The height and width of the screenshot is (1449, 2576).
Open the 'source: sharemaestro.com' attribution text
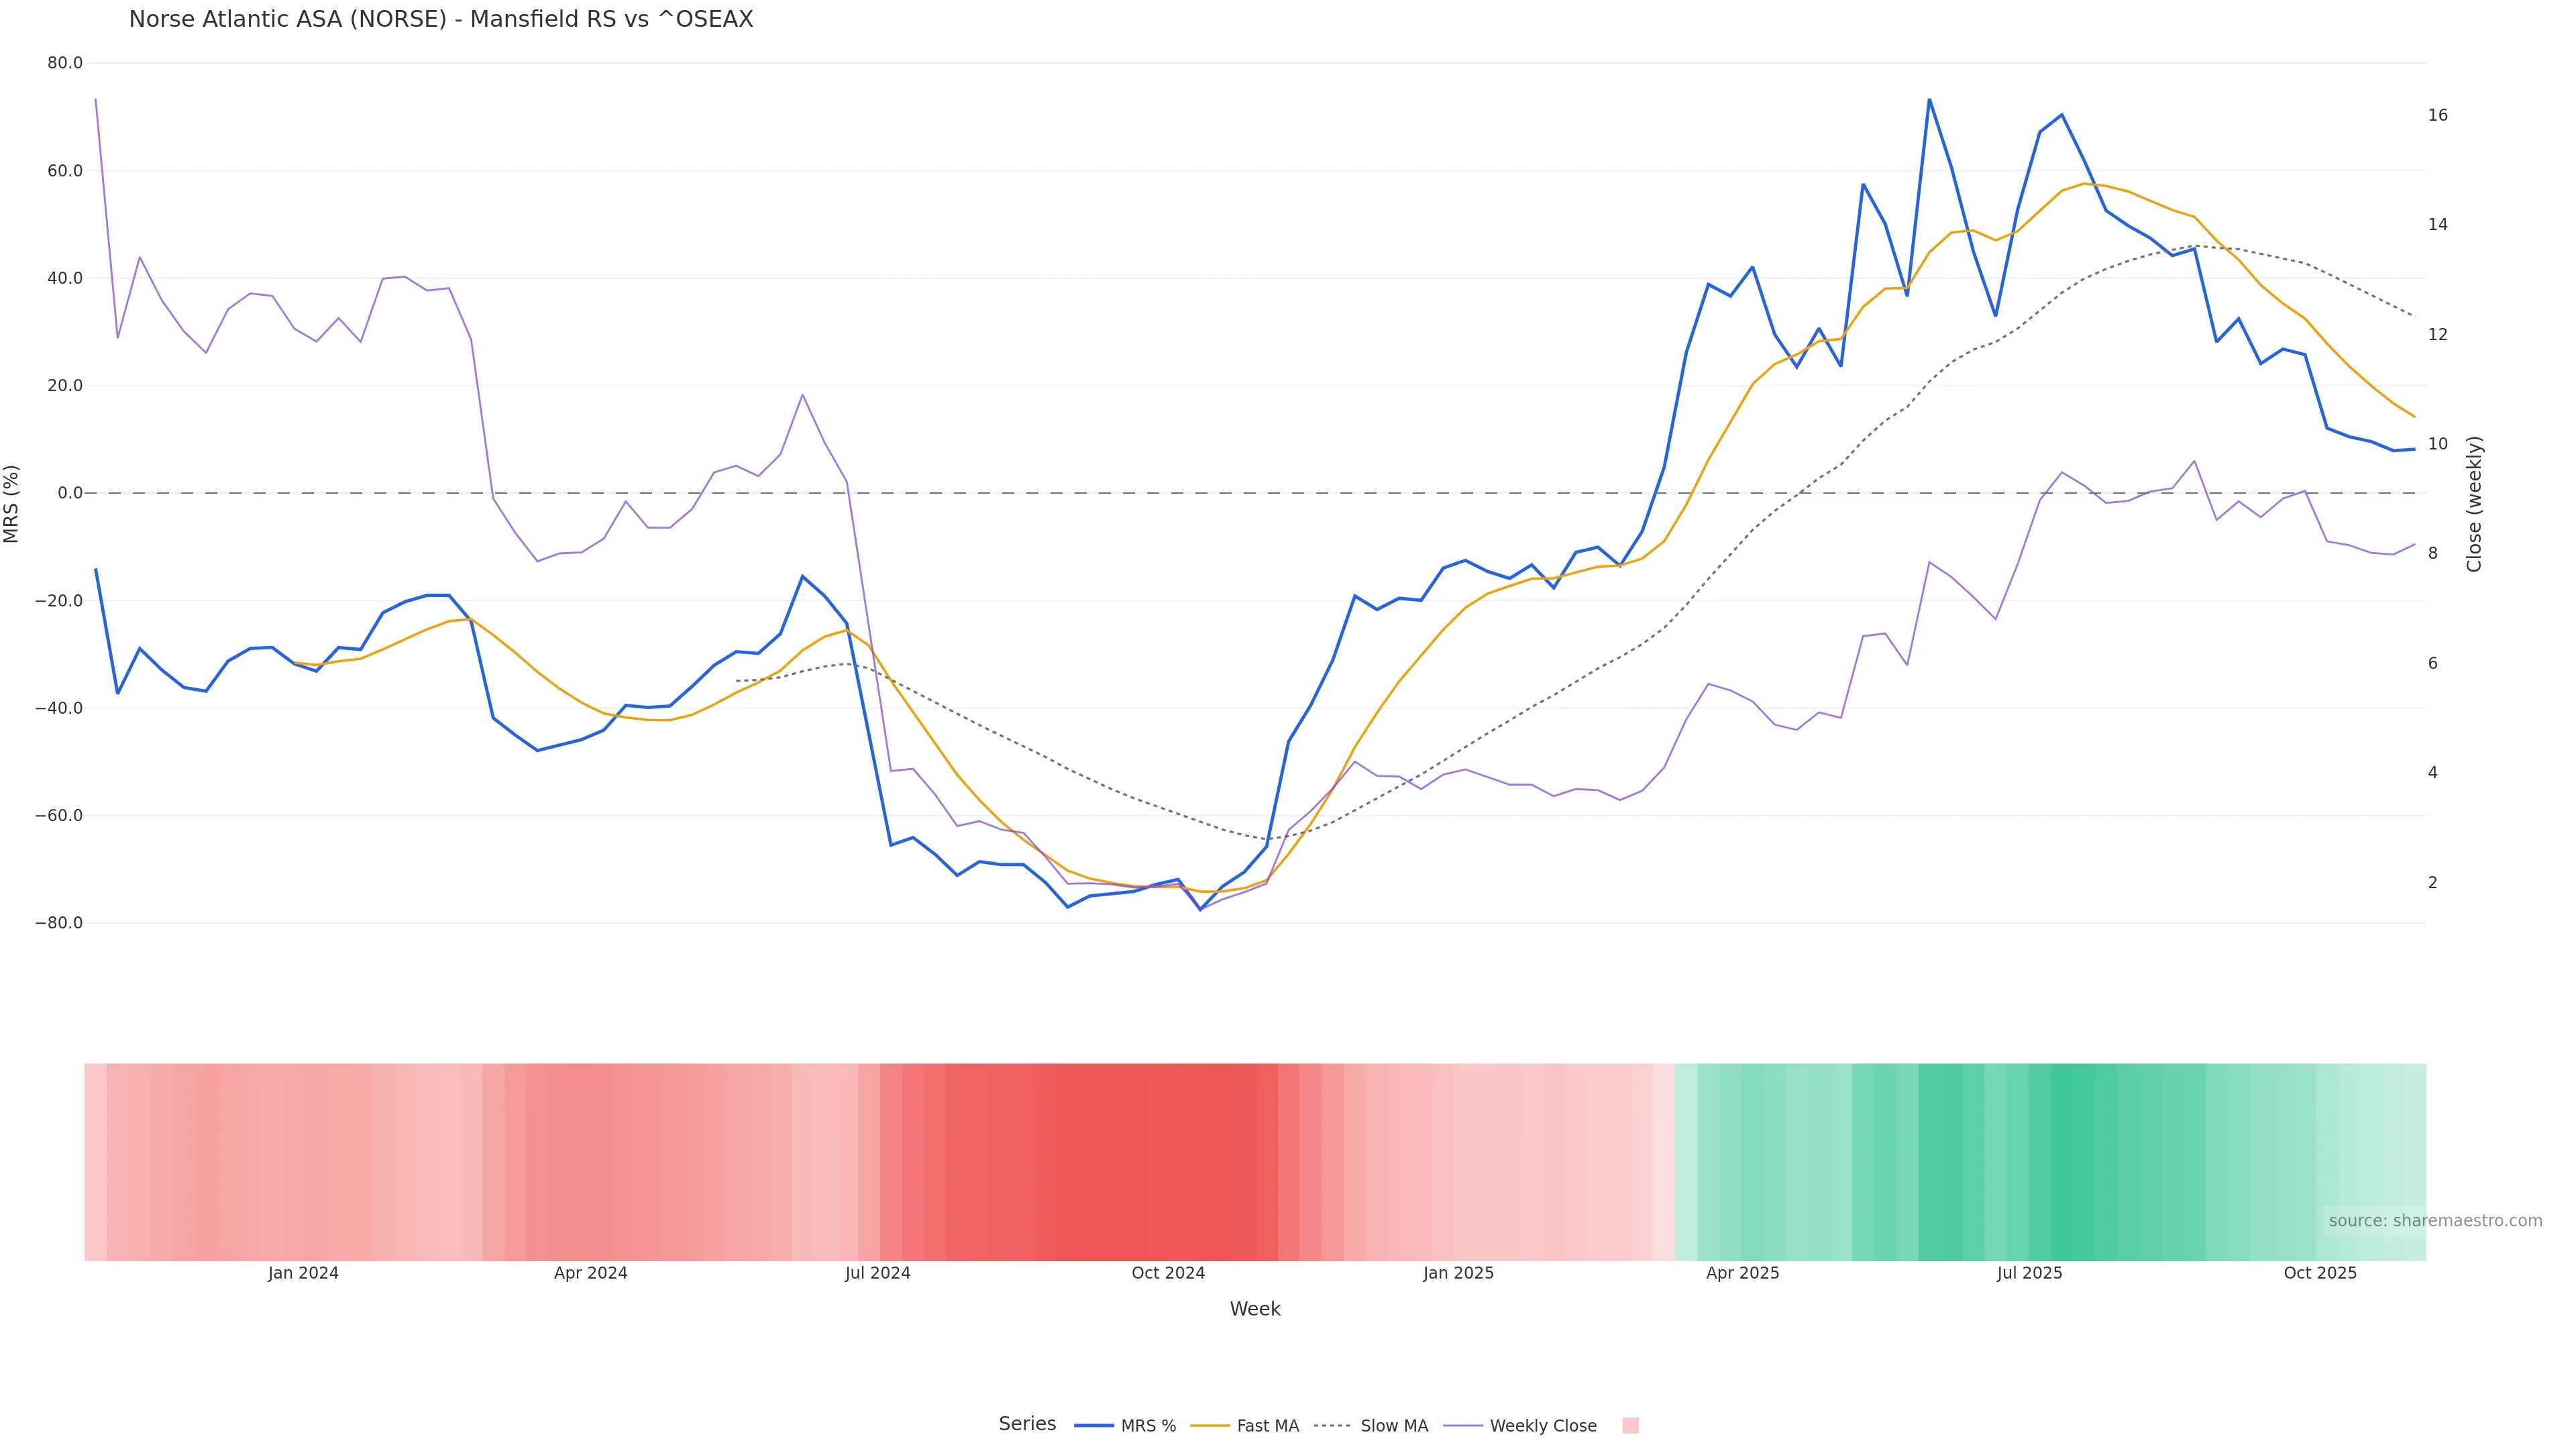point(2435,1220)
